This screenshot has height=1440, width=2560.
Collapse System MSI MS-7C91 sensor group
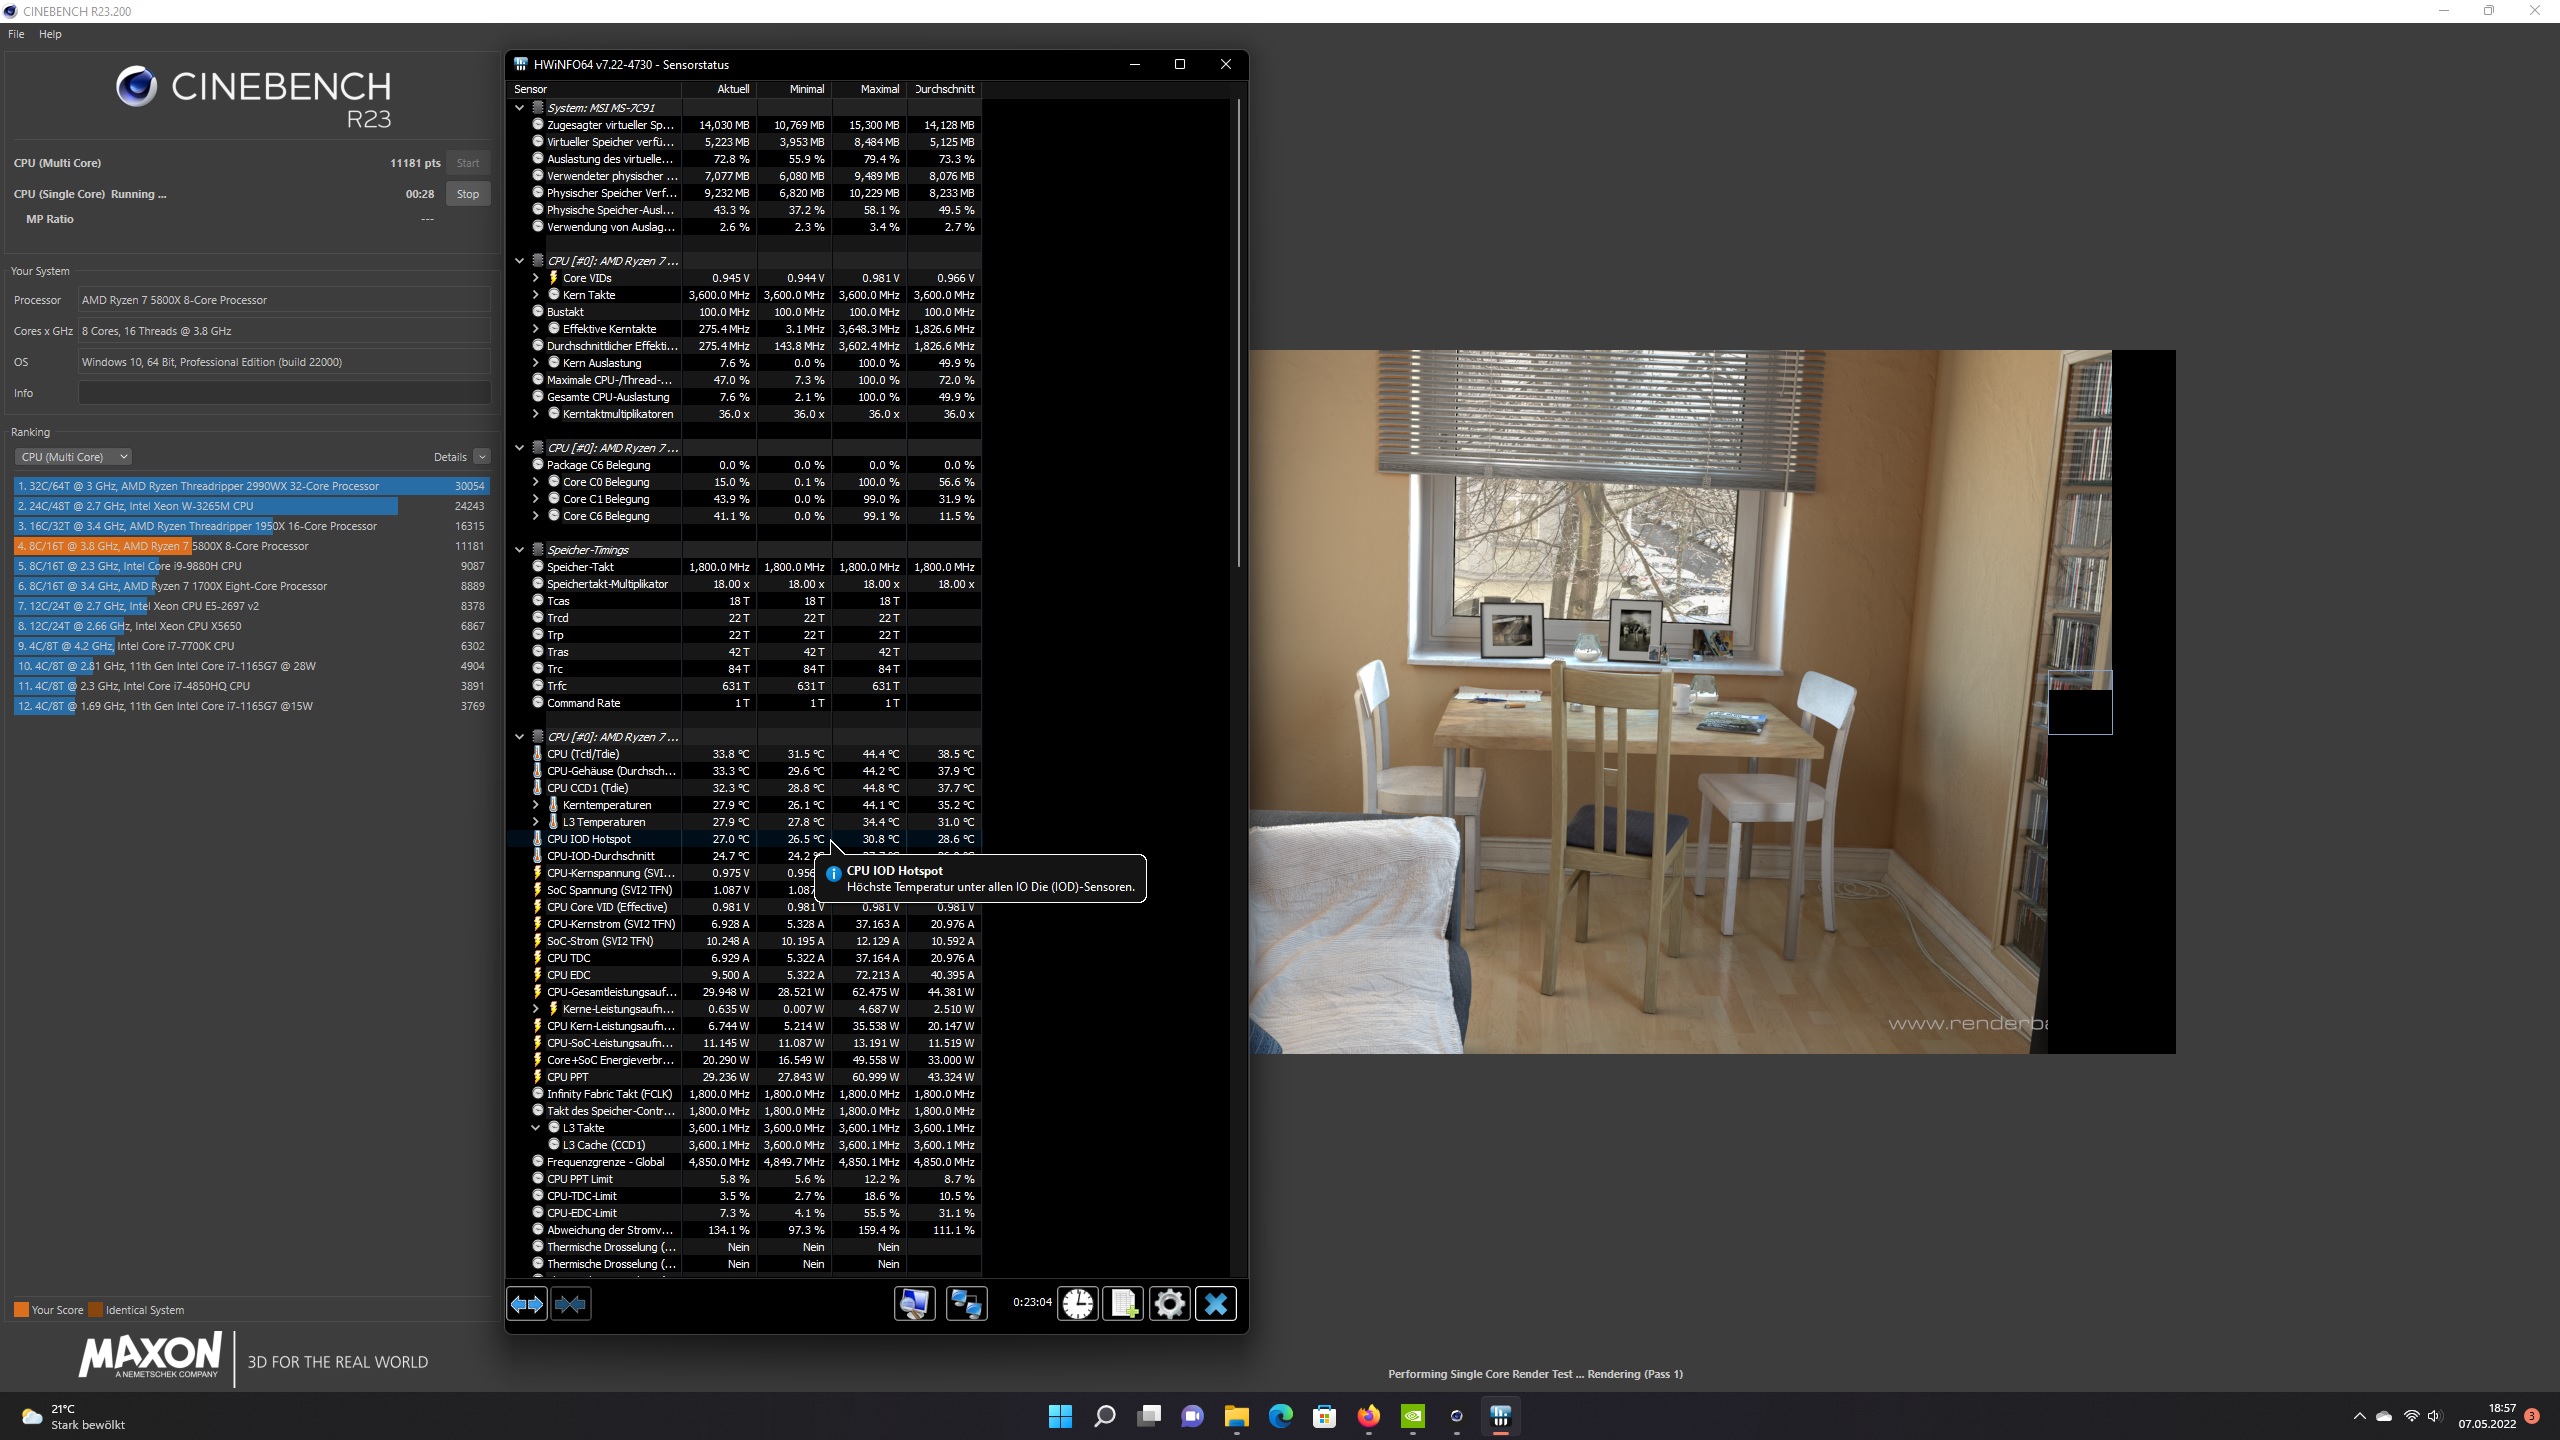pyautogui.click(x=519, y=108)
